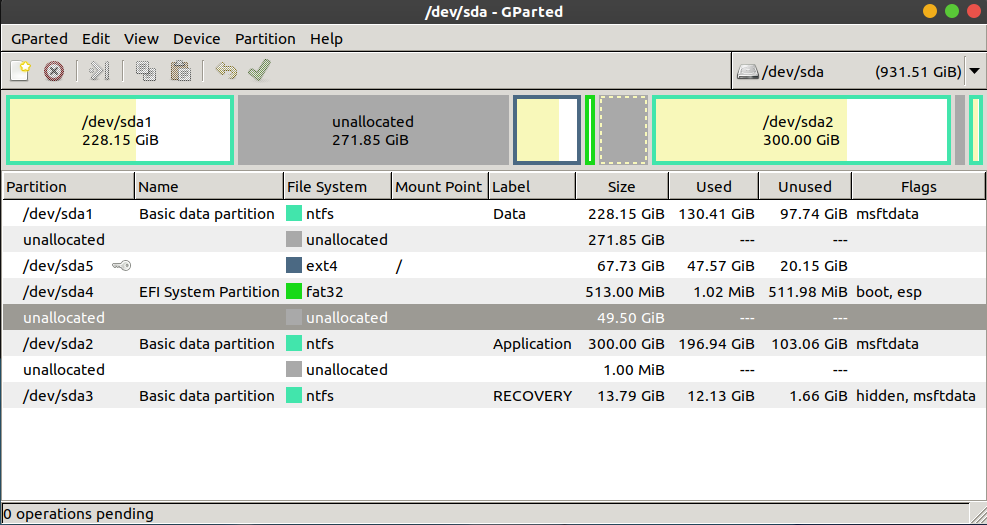
Task: Select the /dev/sda1 block in disk map
Action: [120, 130]
